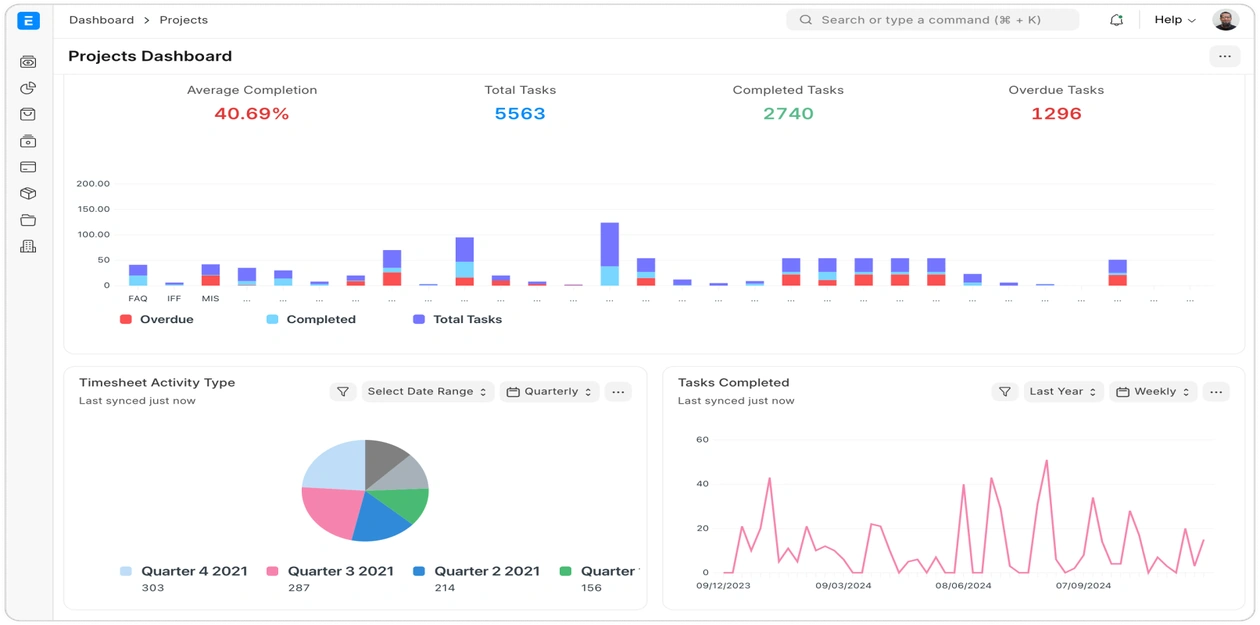Screen dimensions: 1260x625
Task: Focus the search or command bar
Action: pyautogui.click(x=932, y=20)
